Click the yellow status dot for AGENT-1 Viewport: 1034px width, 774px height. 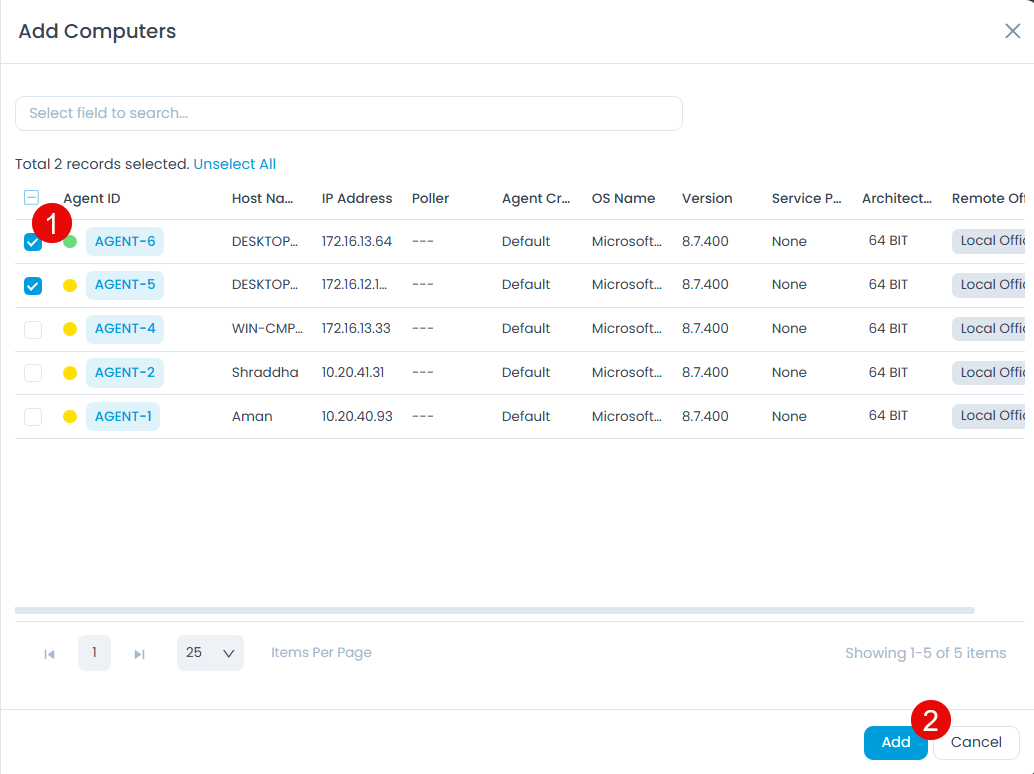[x=70, y=416]
